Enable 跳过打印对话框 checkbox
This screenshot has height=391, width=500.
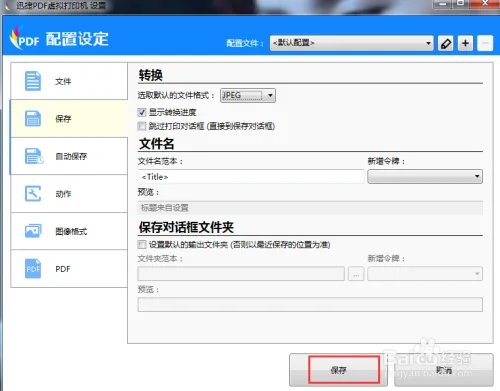[x=142, y=126]
